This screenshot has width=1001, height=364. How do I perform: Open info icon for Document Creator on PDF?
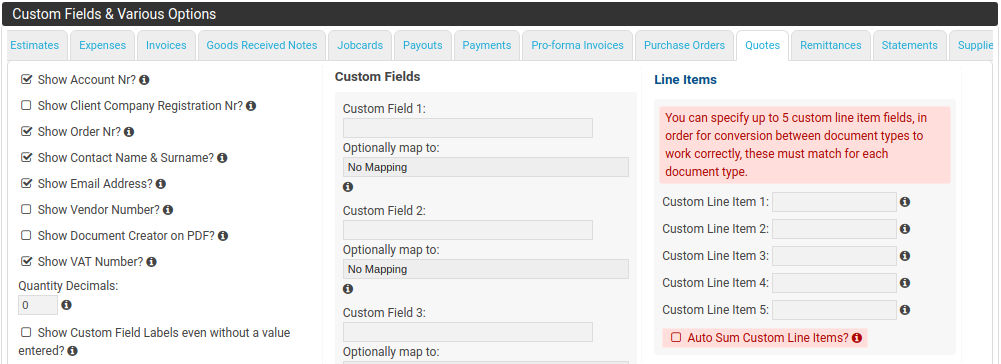click(x=223, y=236)
